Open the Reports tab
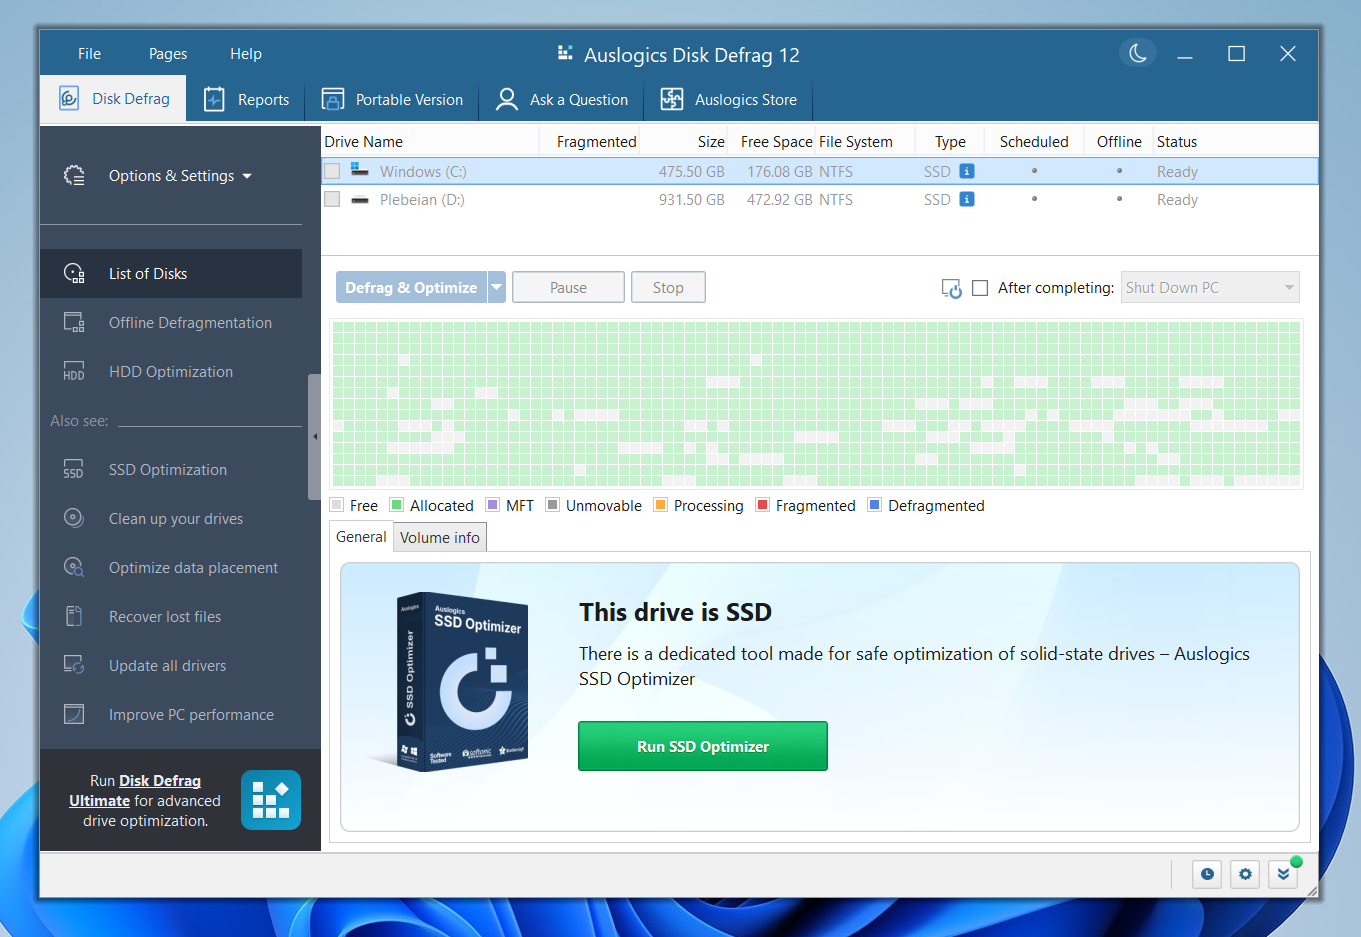The width and height of the screenshot is (1361, 937). tap(246, 99)
